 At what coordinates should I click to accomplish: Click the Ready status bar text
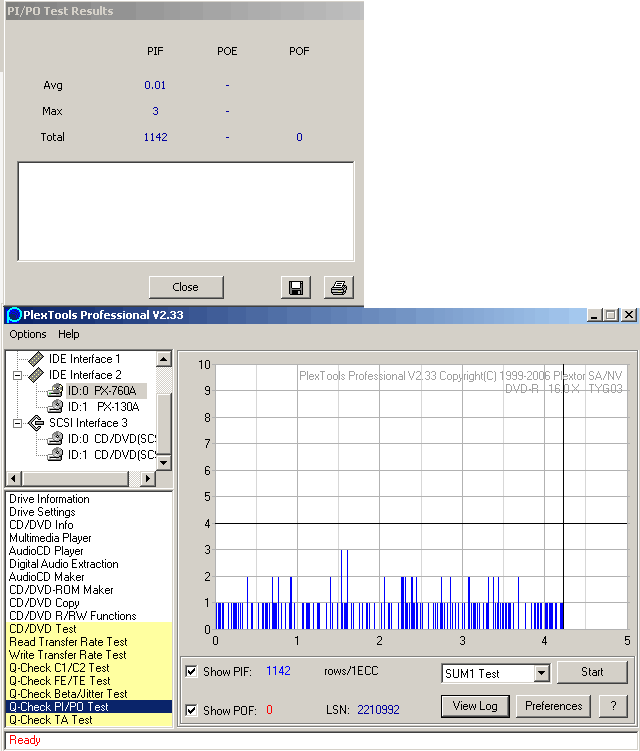(25, 740)
